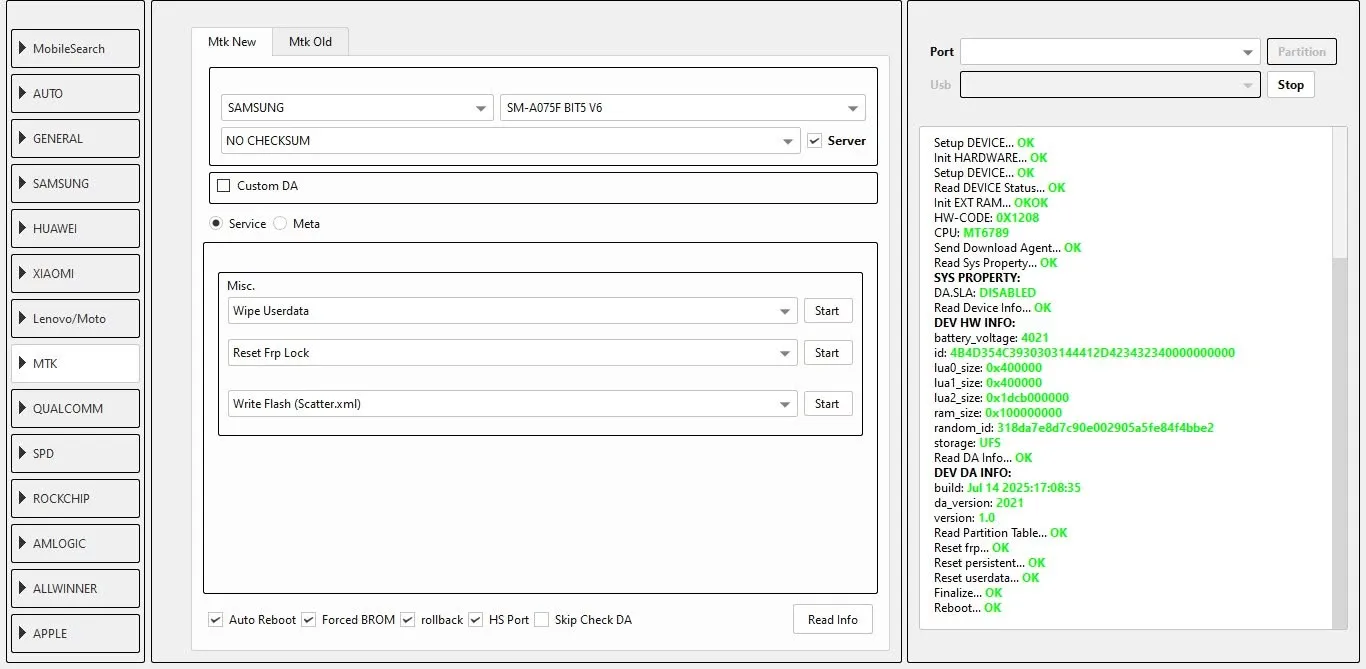Expand the HUAWEI sidebar section
The image size is (1366, 669).
pyautogui.click(x=75, y=229)
